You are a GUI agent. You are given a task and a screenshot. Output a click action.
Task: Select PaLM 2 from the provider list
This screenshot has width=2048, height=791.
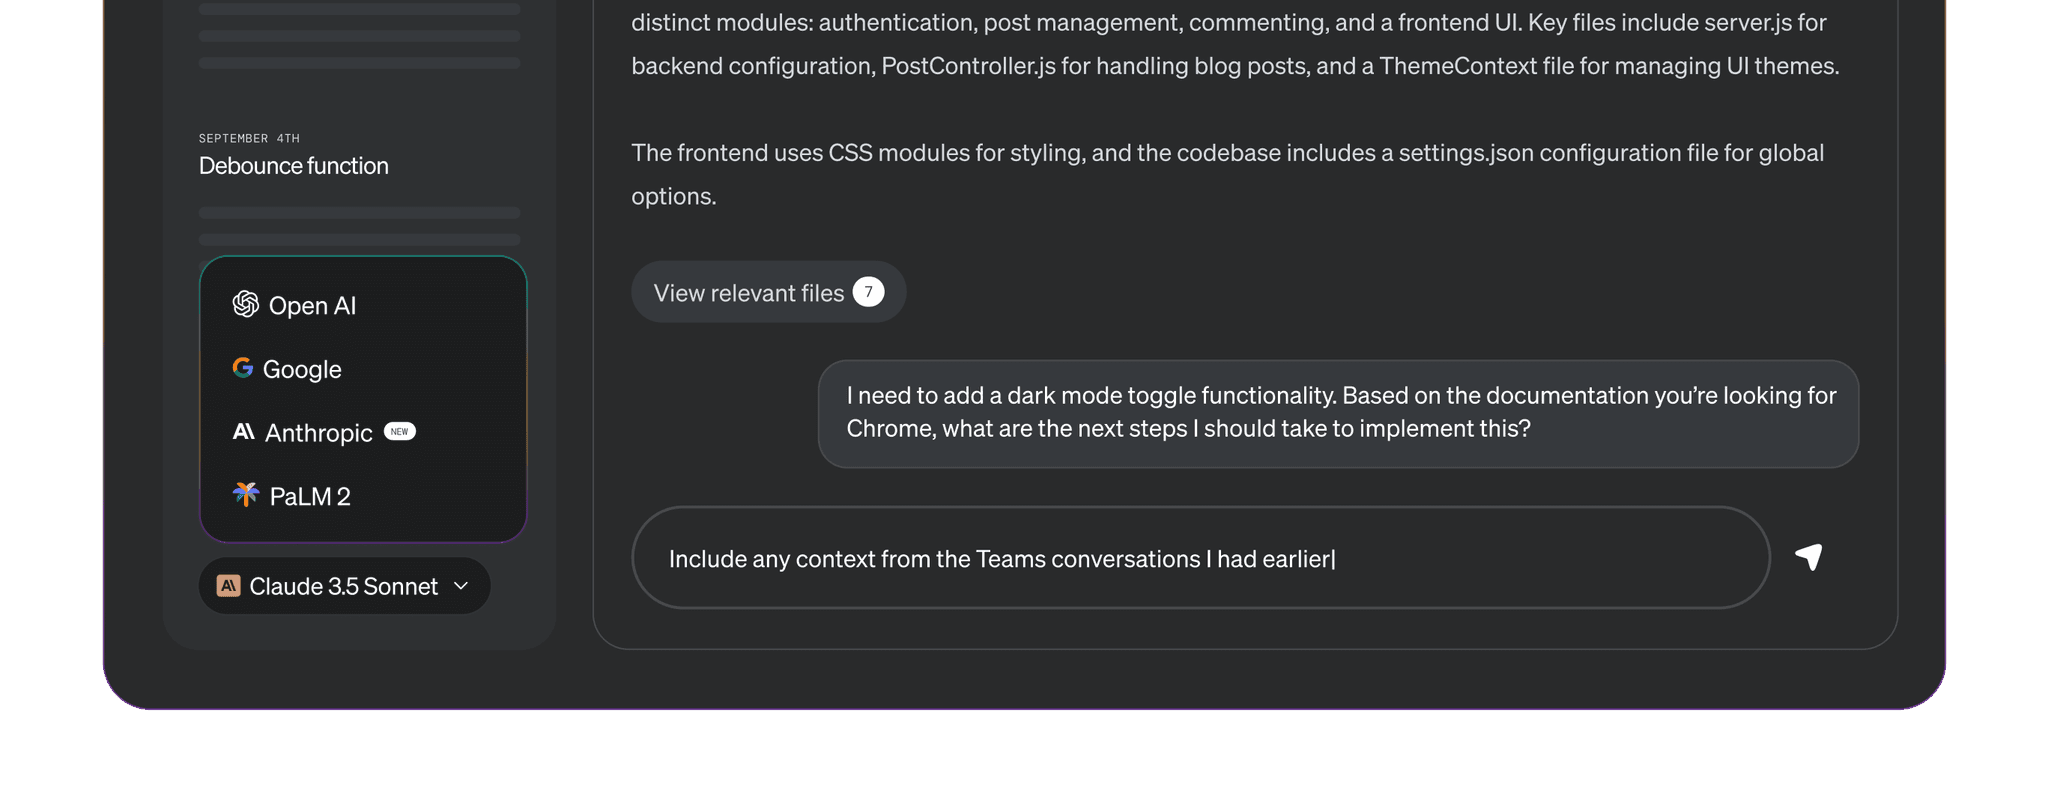(311, 495)
